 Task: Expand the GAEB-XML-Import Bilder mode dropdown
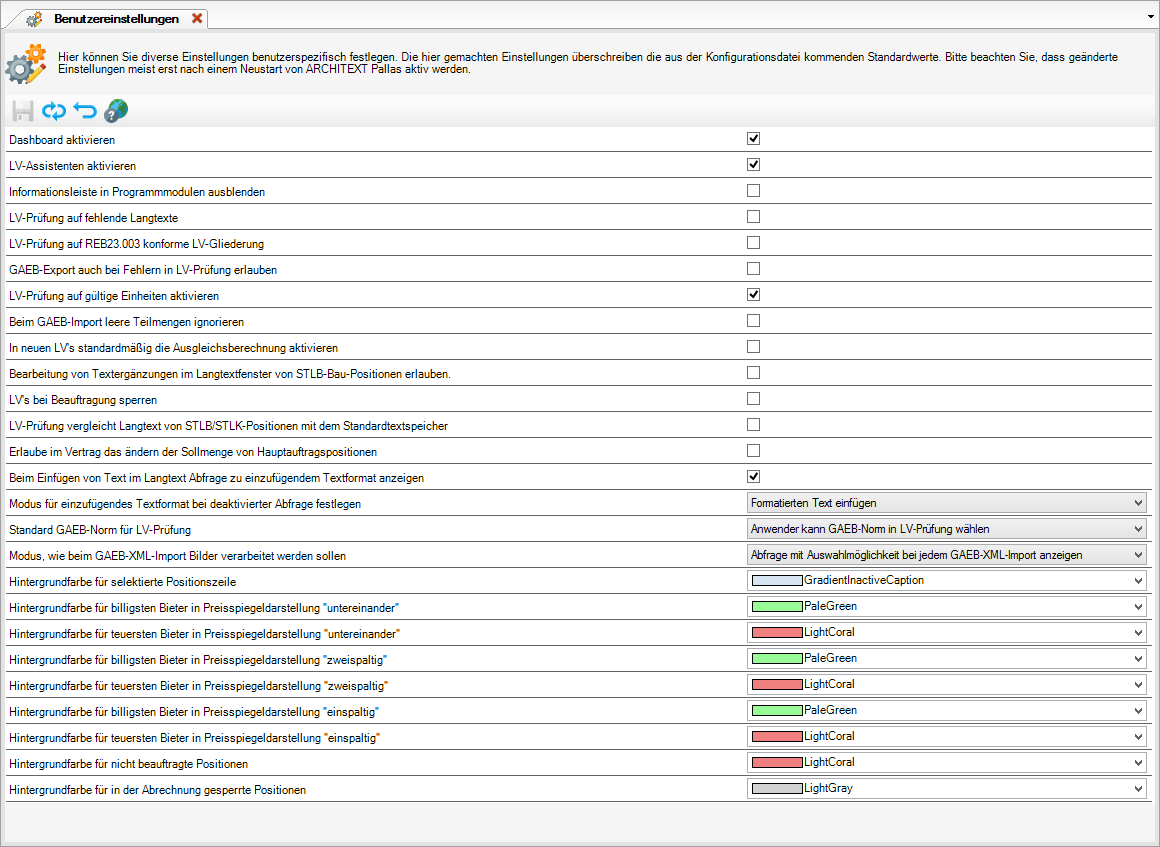tap(946, 555)
